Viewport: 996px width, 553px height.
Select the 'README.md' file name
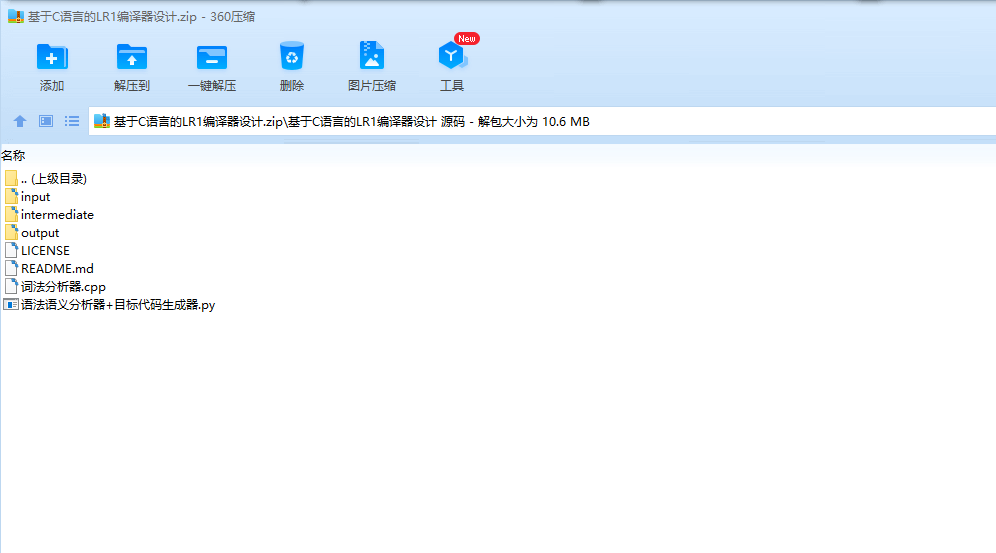click(57, 269)
